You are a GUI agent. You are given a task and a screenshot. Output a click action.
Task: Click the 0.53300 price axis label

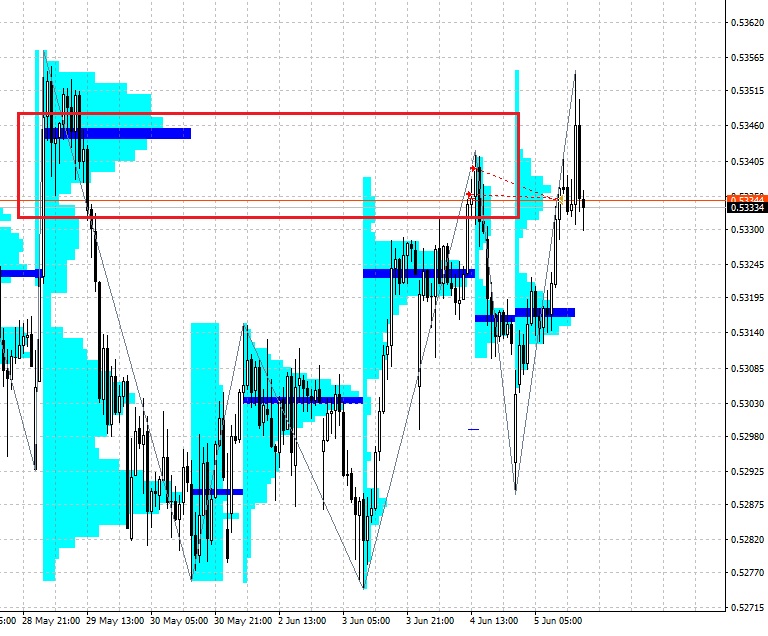coord(747,230)
